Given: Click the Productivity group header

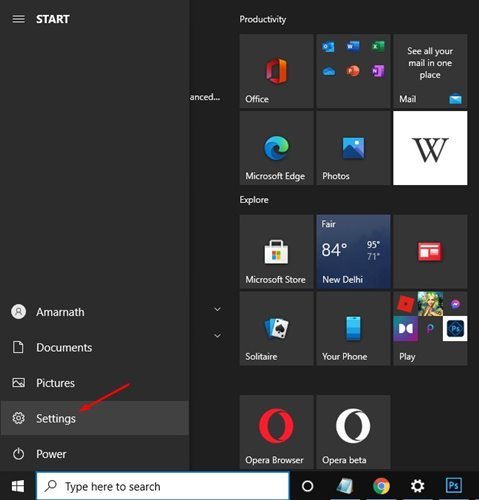Looking at the screenshot, I should [x=263, y=19].
